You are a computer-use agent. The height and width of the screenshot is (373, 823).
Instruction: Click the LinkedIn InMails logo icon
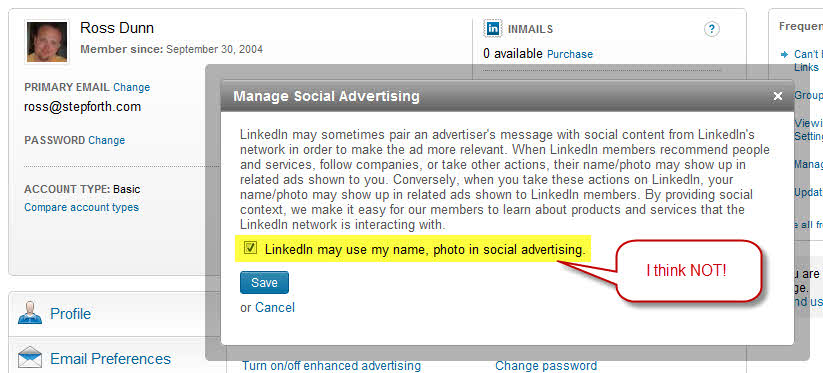click(492, 29)
